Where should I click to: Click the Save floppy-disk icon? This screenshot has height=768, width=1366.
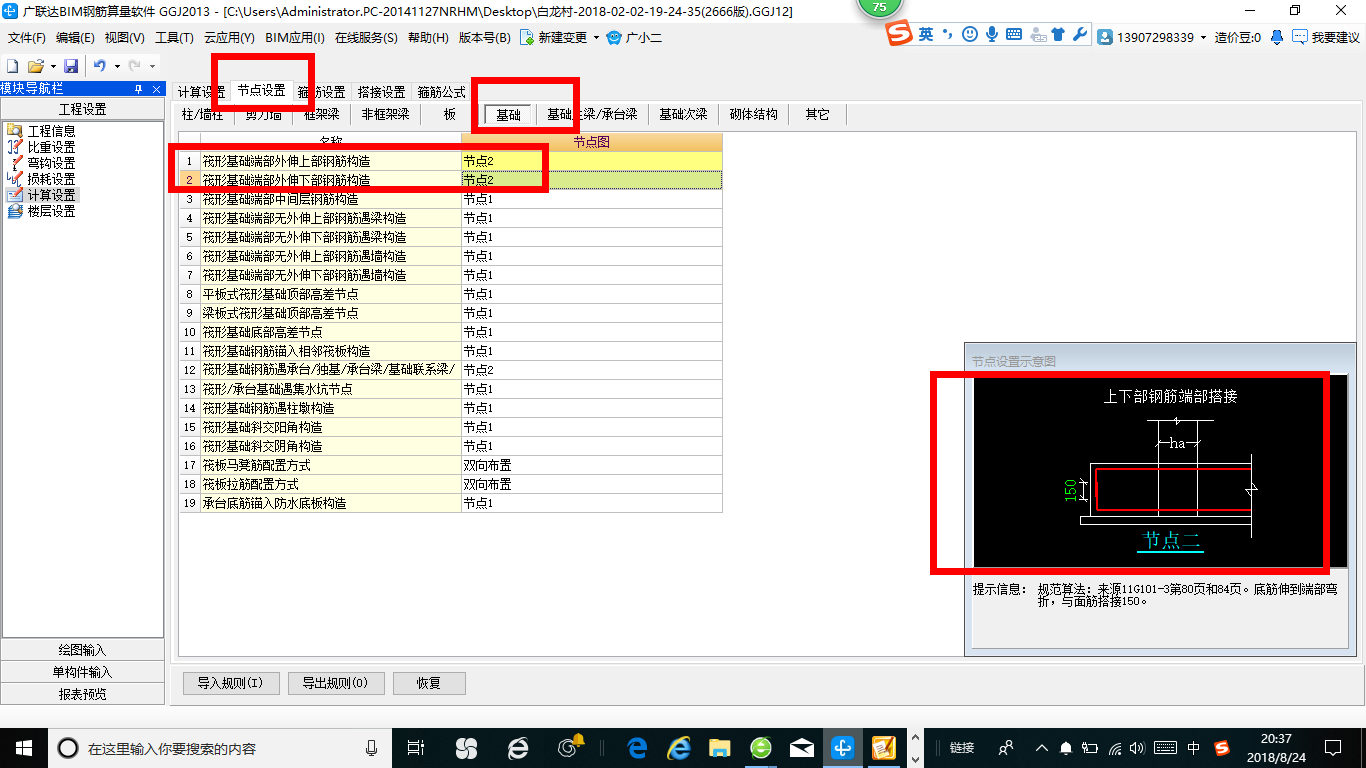tap(71, 65)
